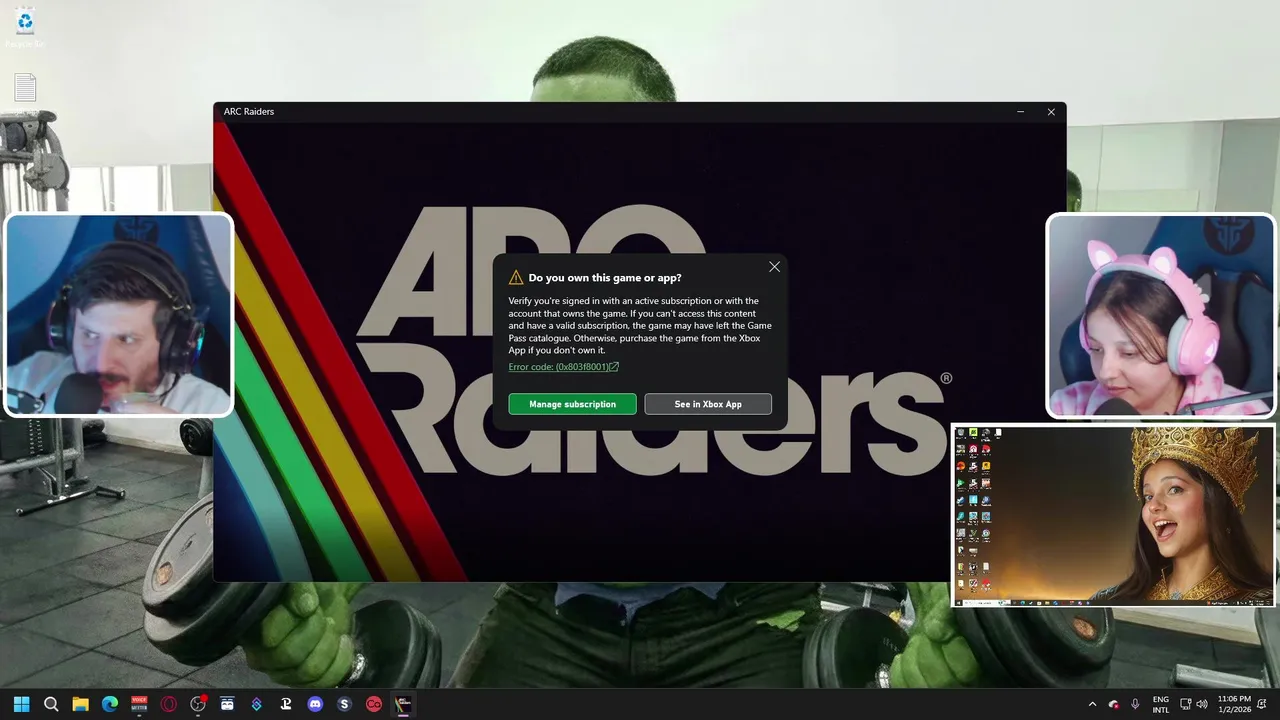Click the Manage subscription button
Image resolution: width=1280 pixels, height=720 pixels.
pos(572,404)
